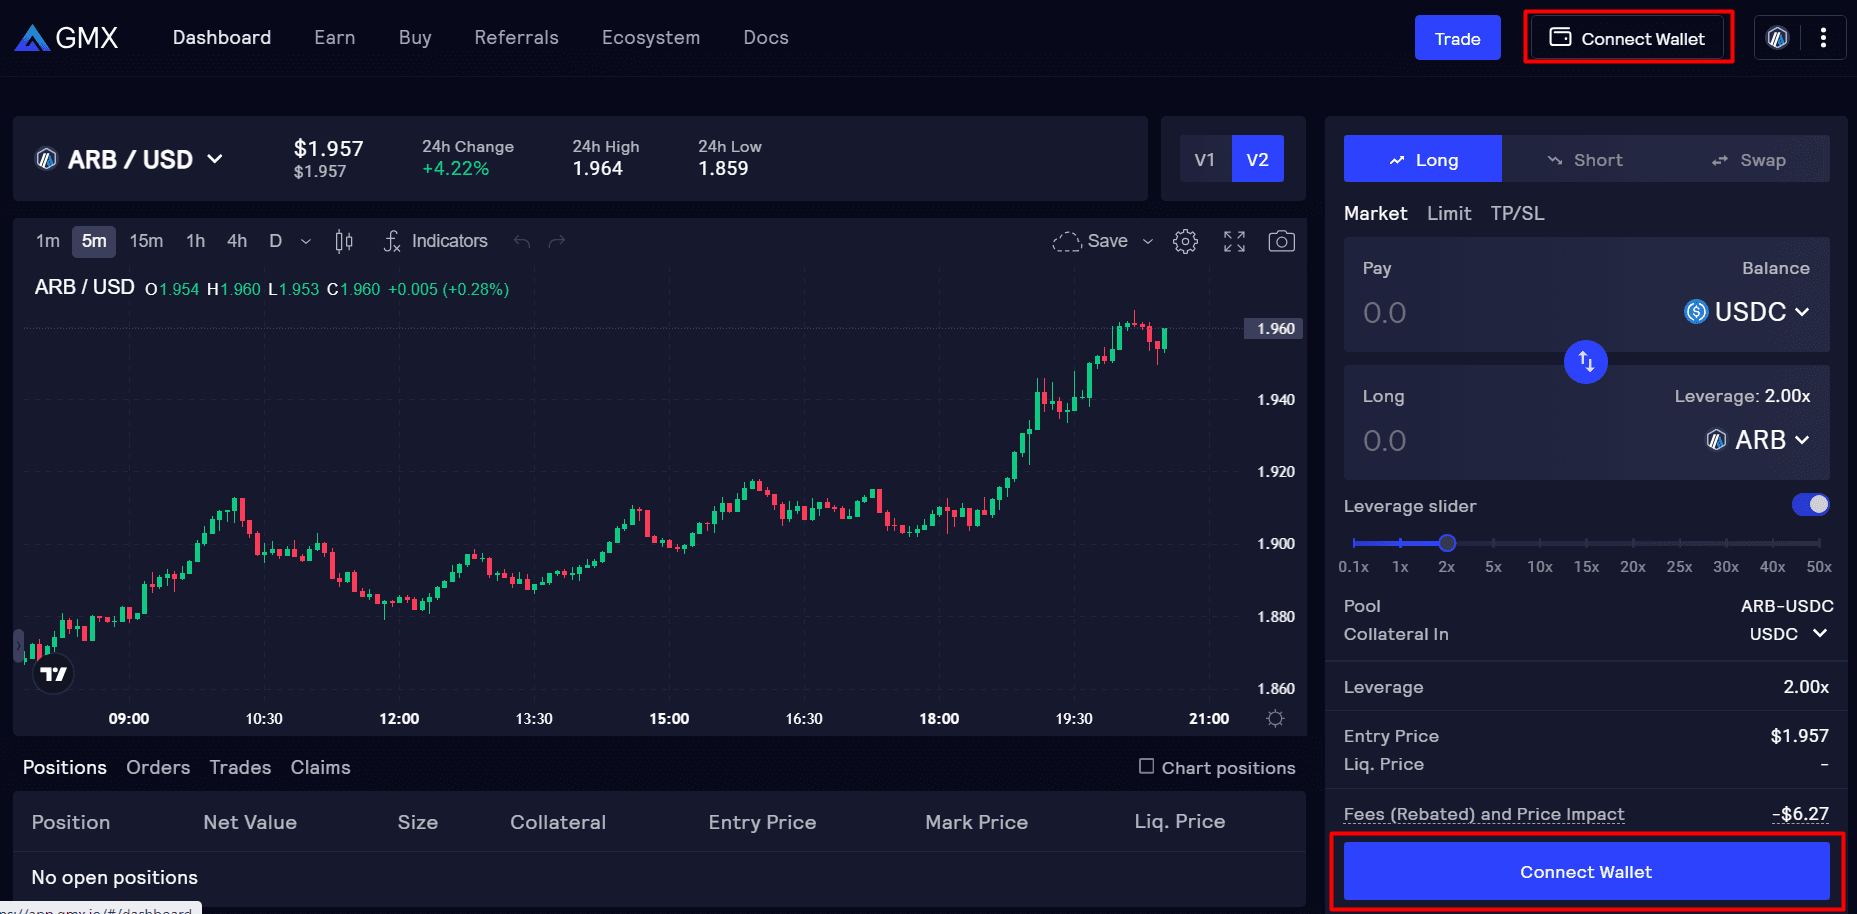Click the candlestick chart style icon

[x=344, y=241]
